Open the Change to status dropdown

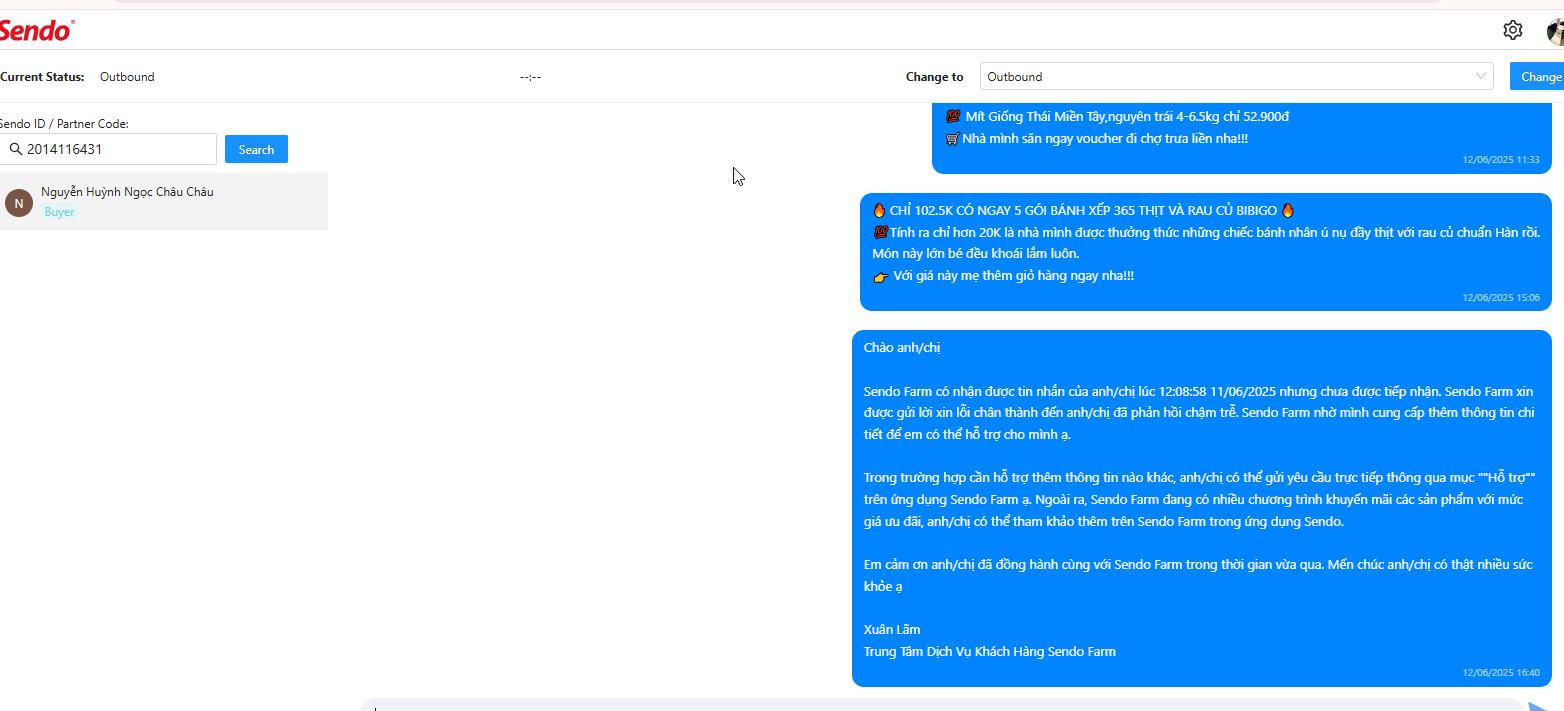click(1236, 77)
